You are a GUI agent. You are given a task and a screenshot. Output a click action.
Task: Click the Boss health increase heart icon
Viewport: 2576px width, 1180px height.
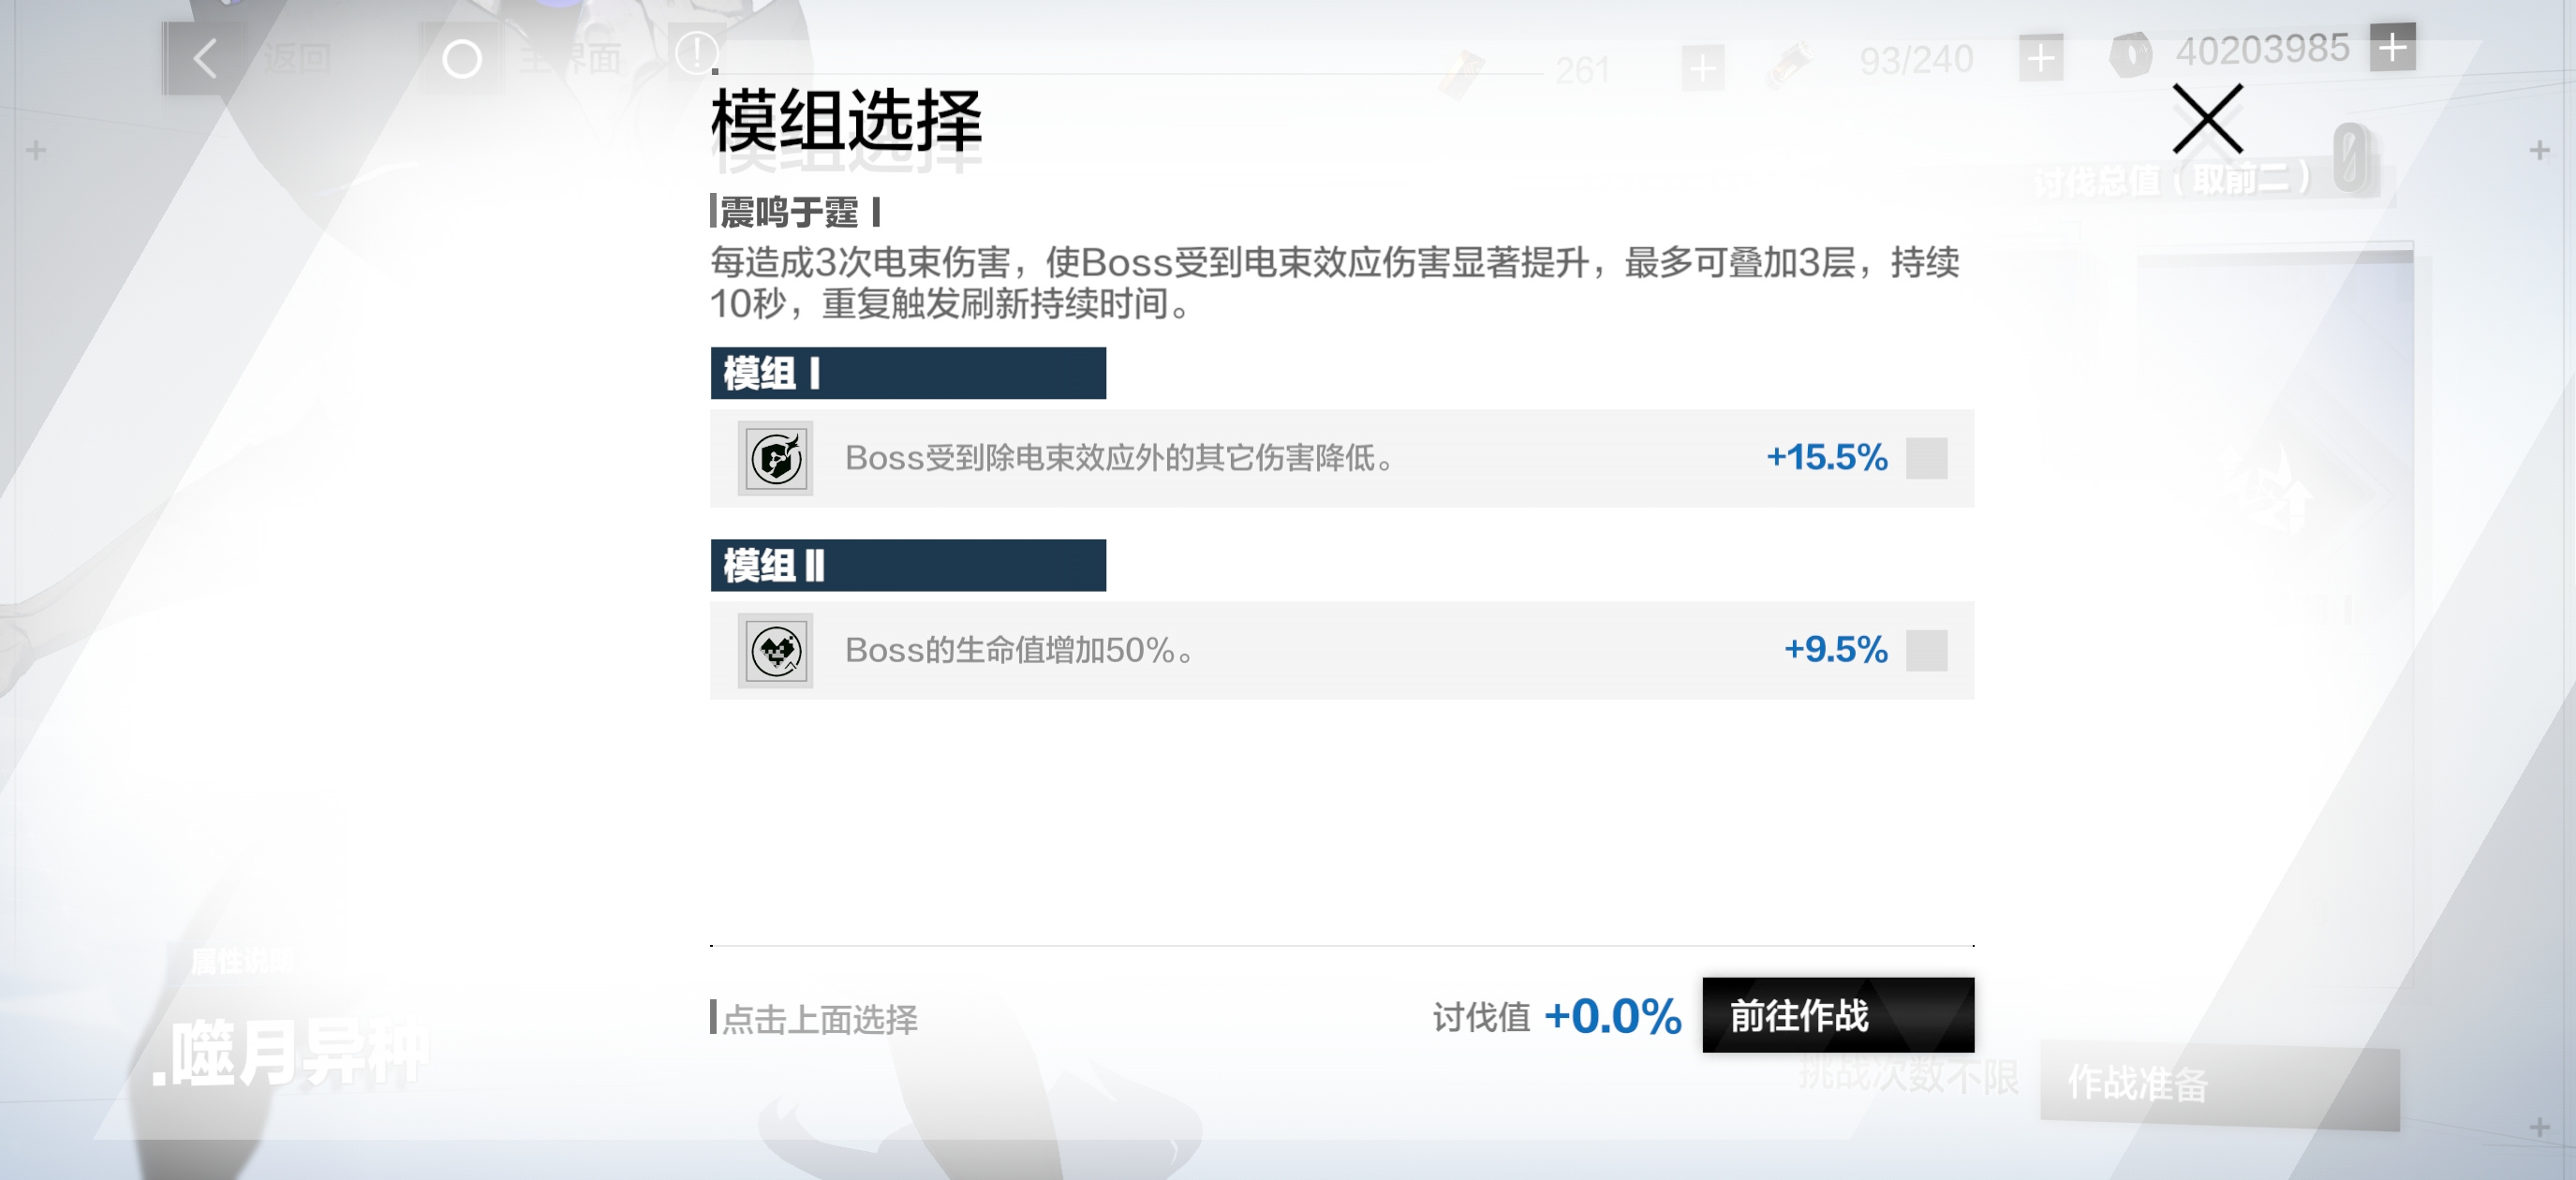[775, 650]
